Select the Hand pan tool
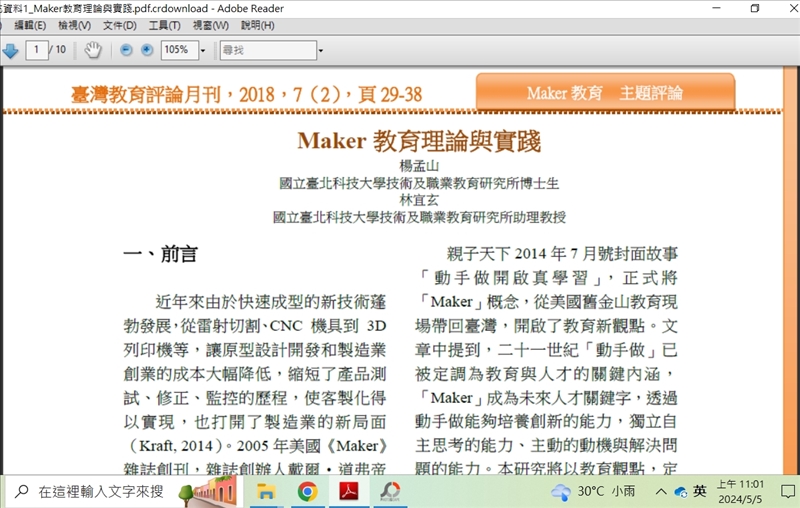800x508 pixels. tap(92, 50)
